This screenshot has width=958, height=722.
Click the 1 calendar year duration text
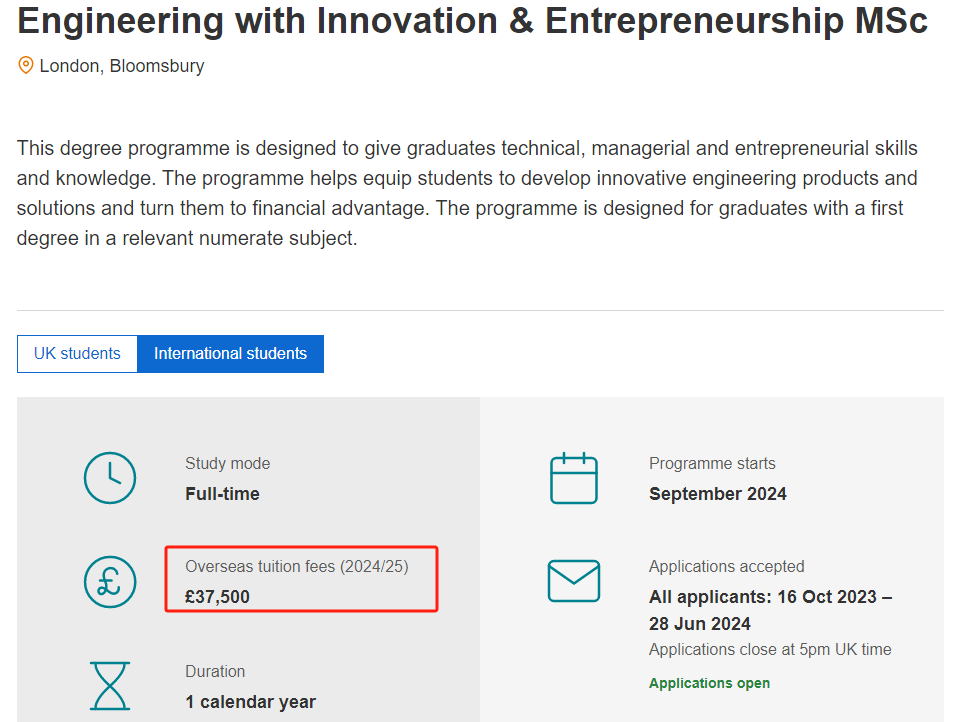[250, 702]
